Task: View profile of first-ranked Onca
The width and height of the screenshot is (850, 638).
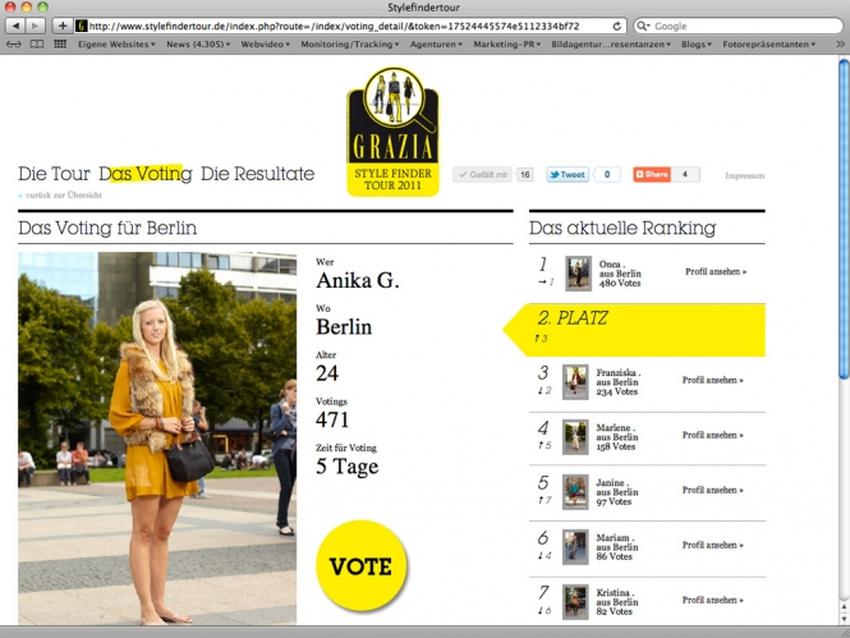Action: [x=716, y=272]
